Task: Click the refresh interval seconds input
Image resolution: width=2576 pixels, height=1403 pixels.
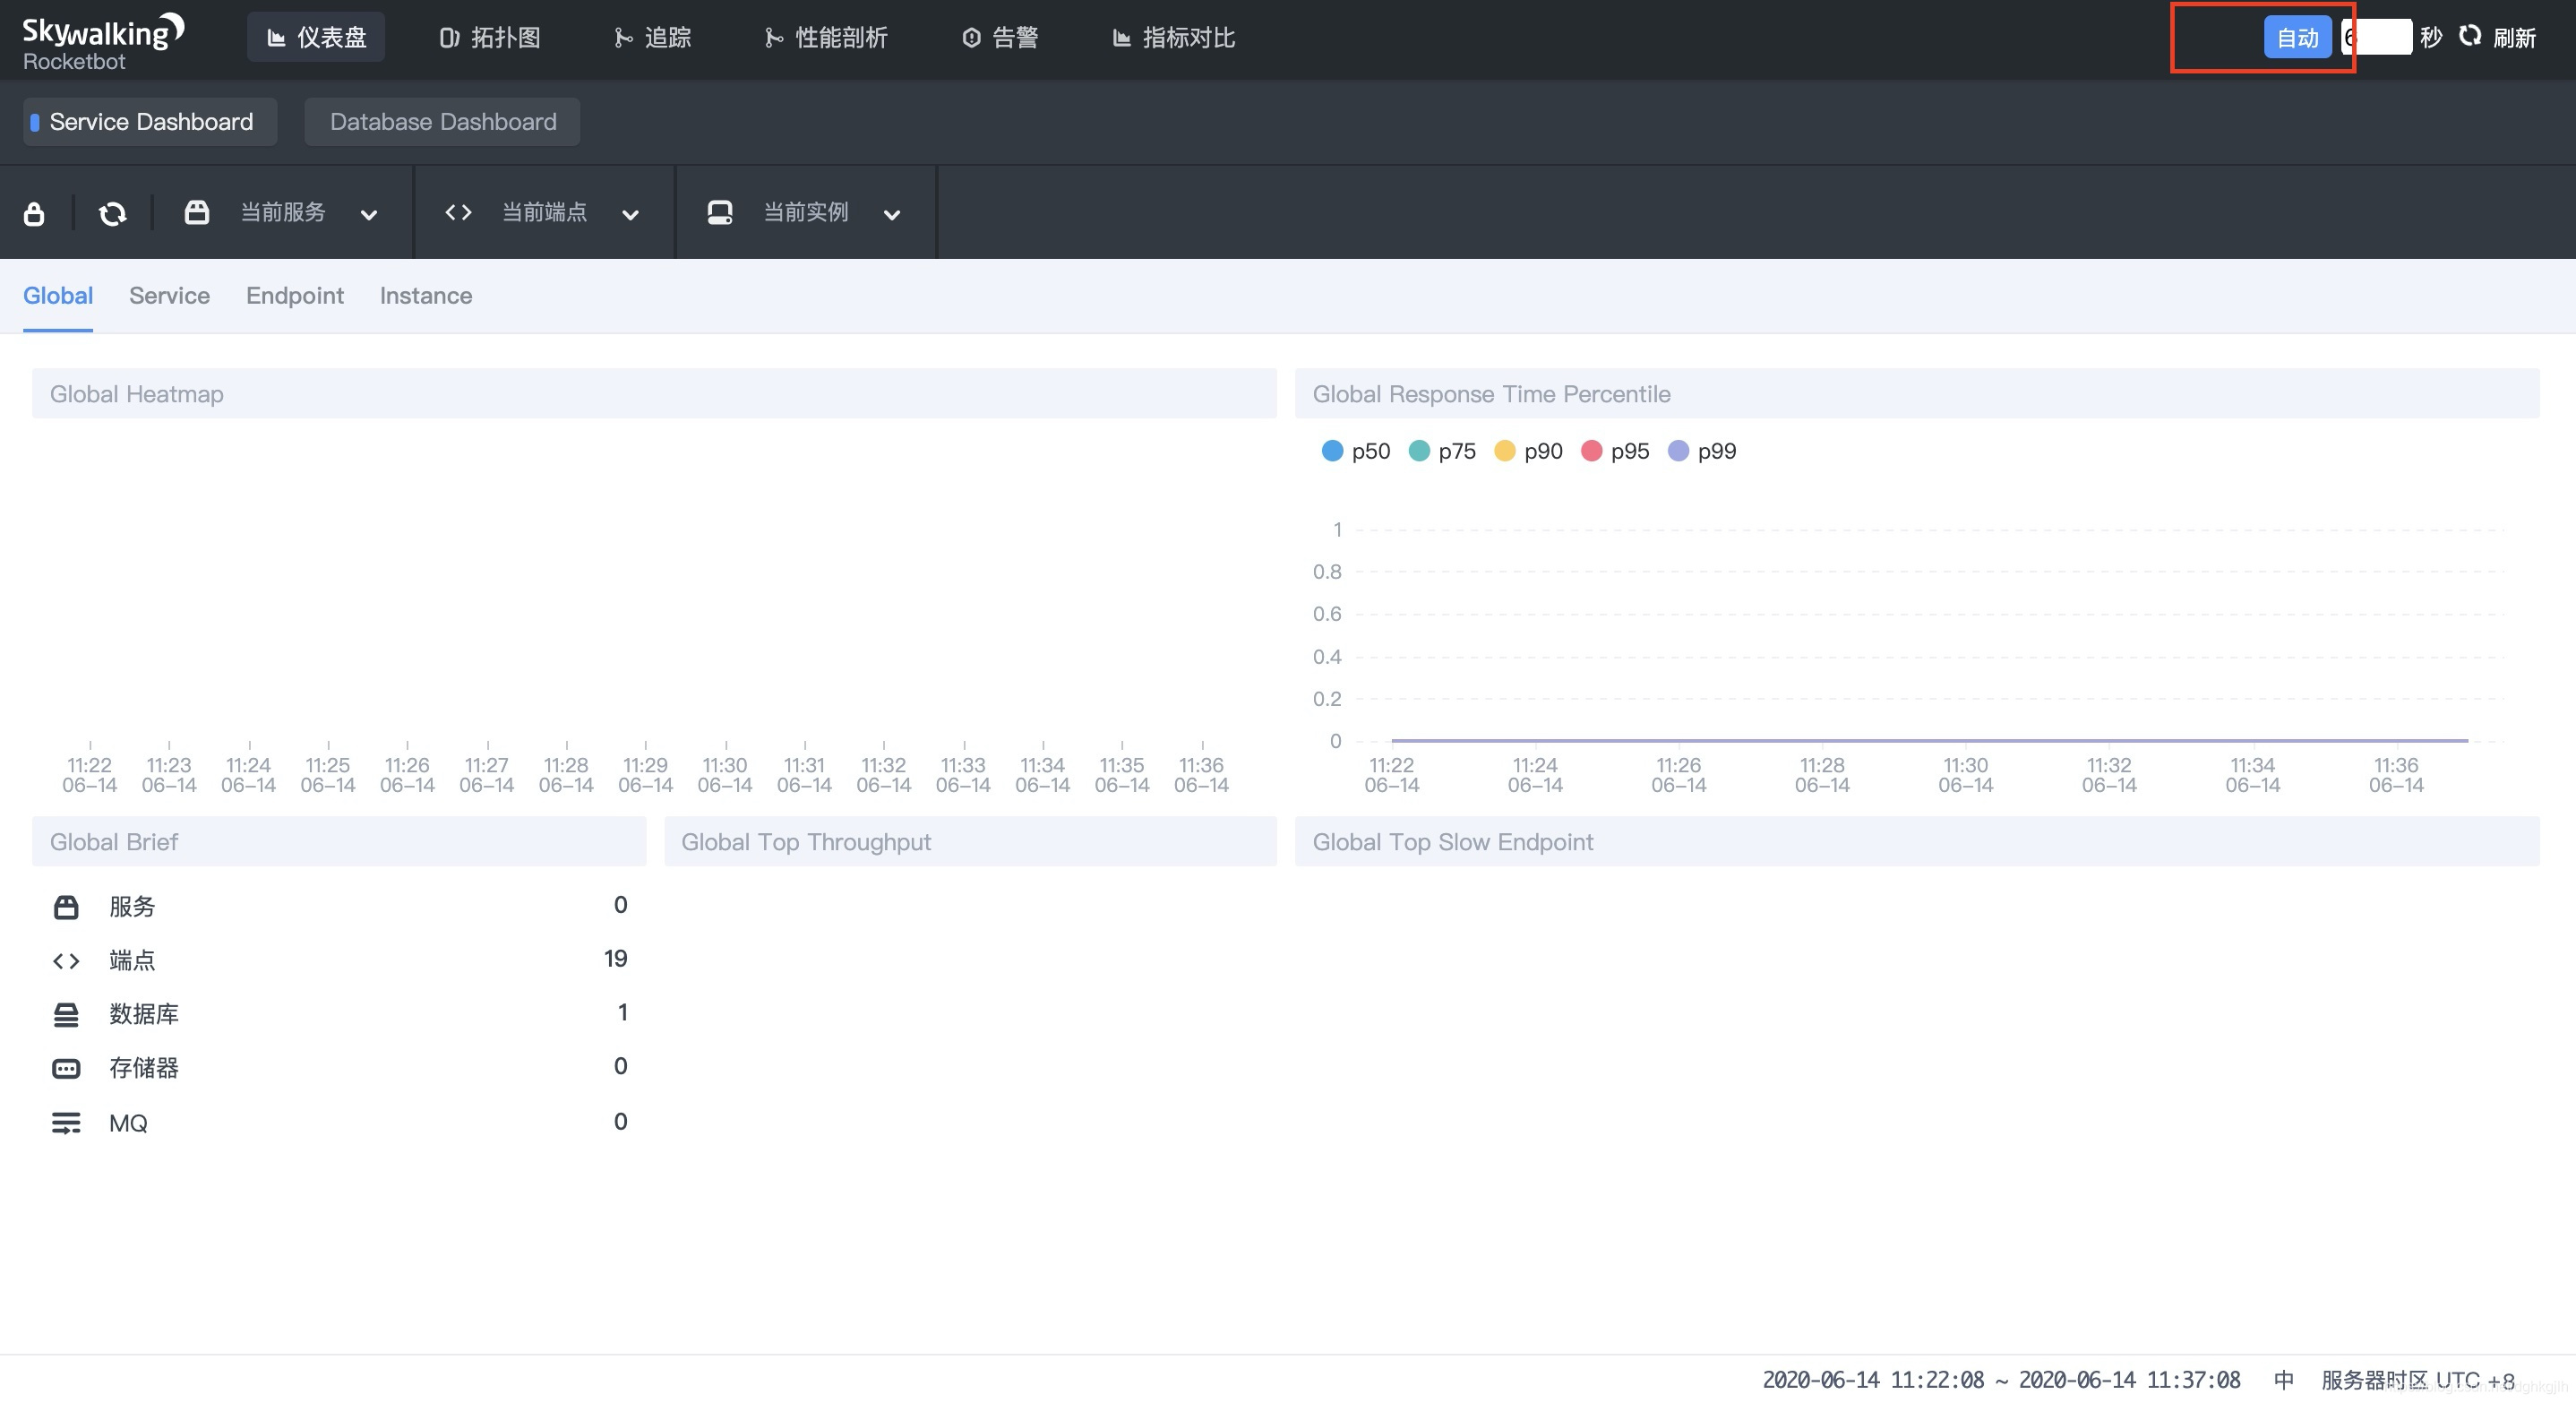Action: point(2378,38)
